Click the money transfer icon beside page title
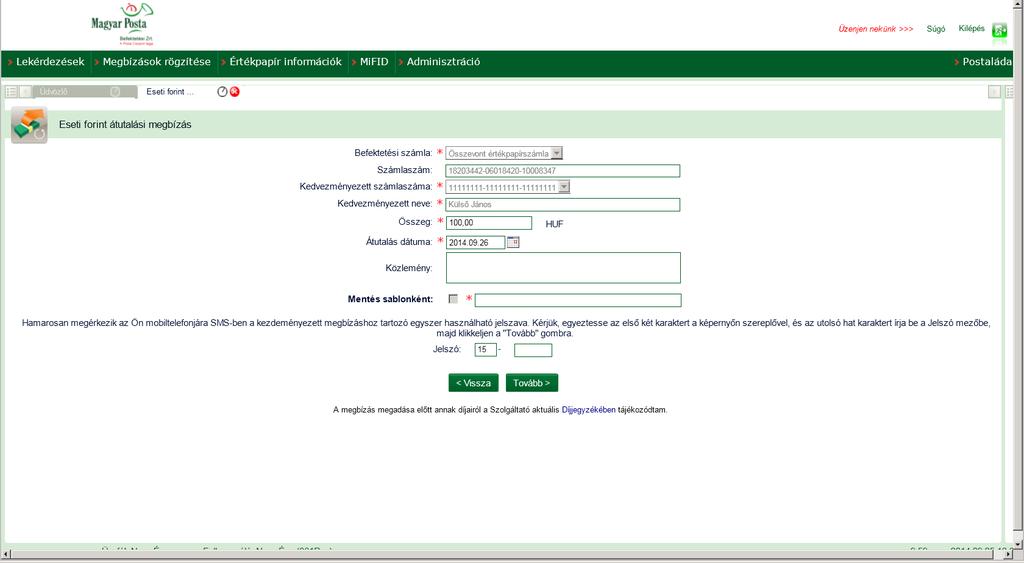Image resolution: width=1024 pixels, height=563 pixels. 29,125
